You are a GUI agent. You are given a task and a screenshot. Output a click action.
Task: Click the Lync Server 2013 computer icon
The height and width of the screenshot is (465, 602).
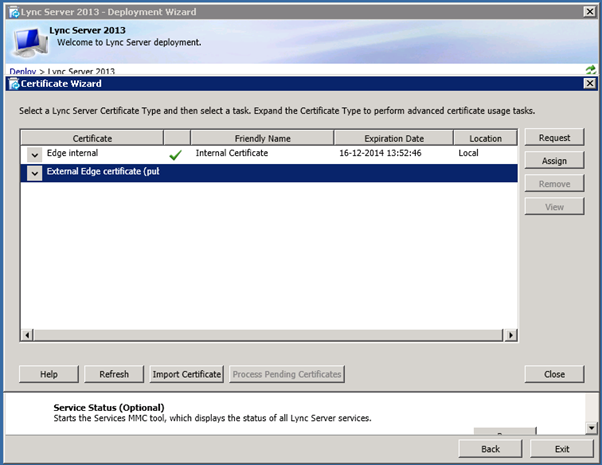tap(28, 40)
